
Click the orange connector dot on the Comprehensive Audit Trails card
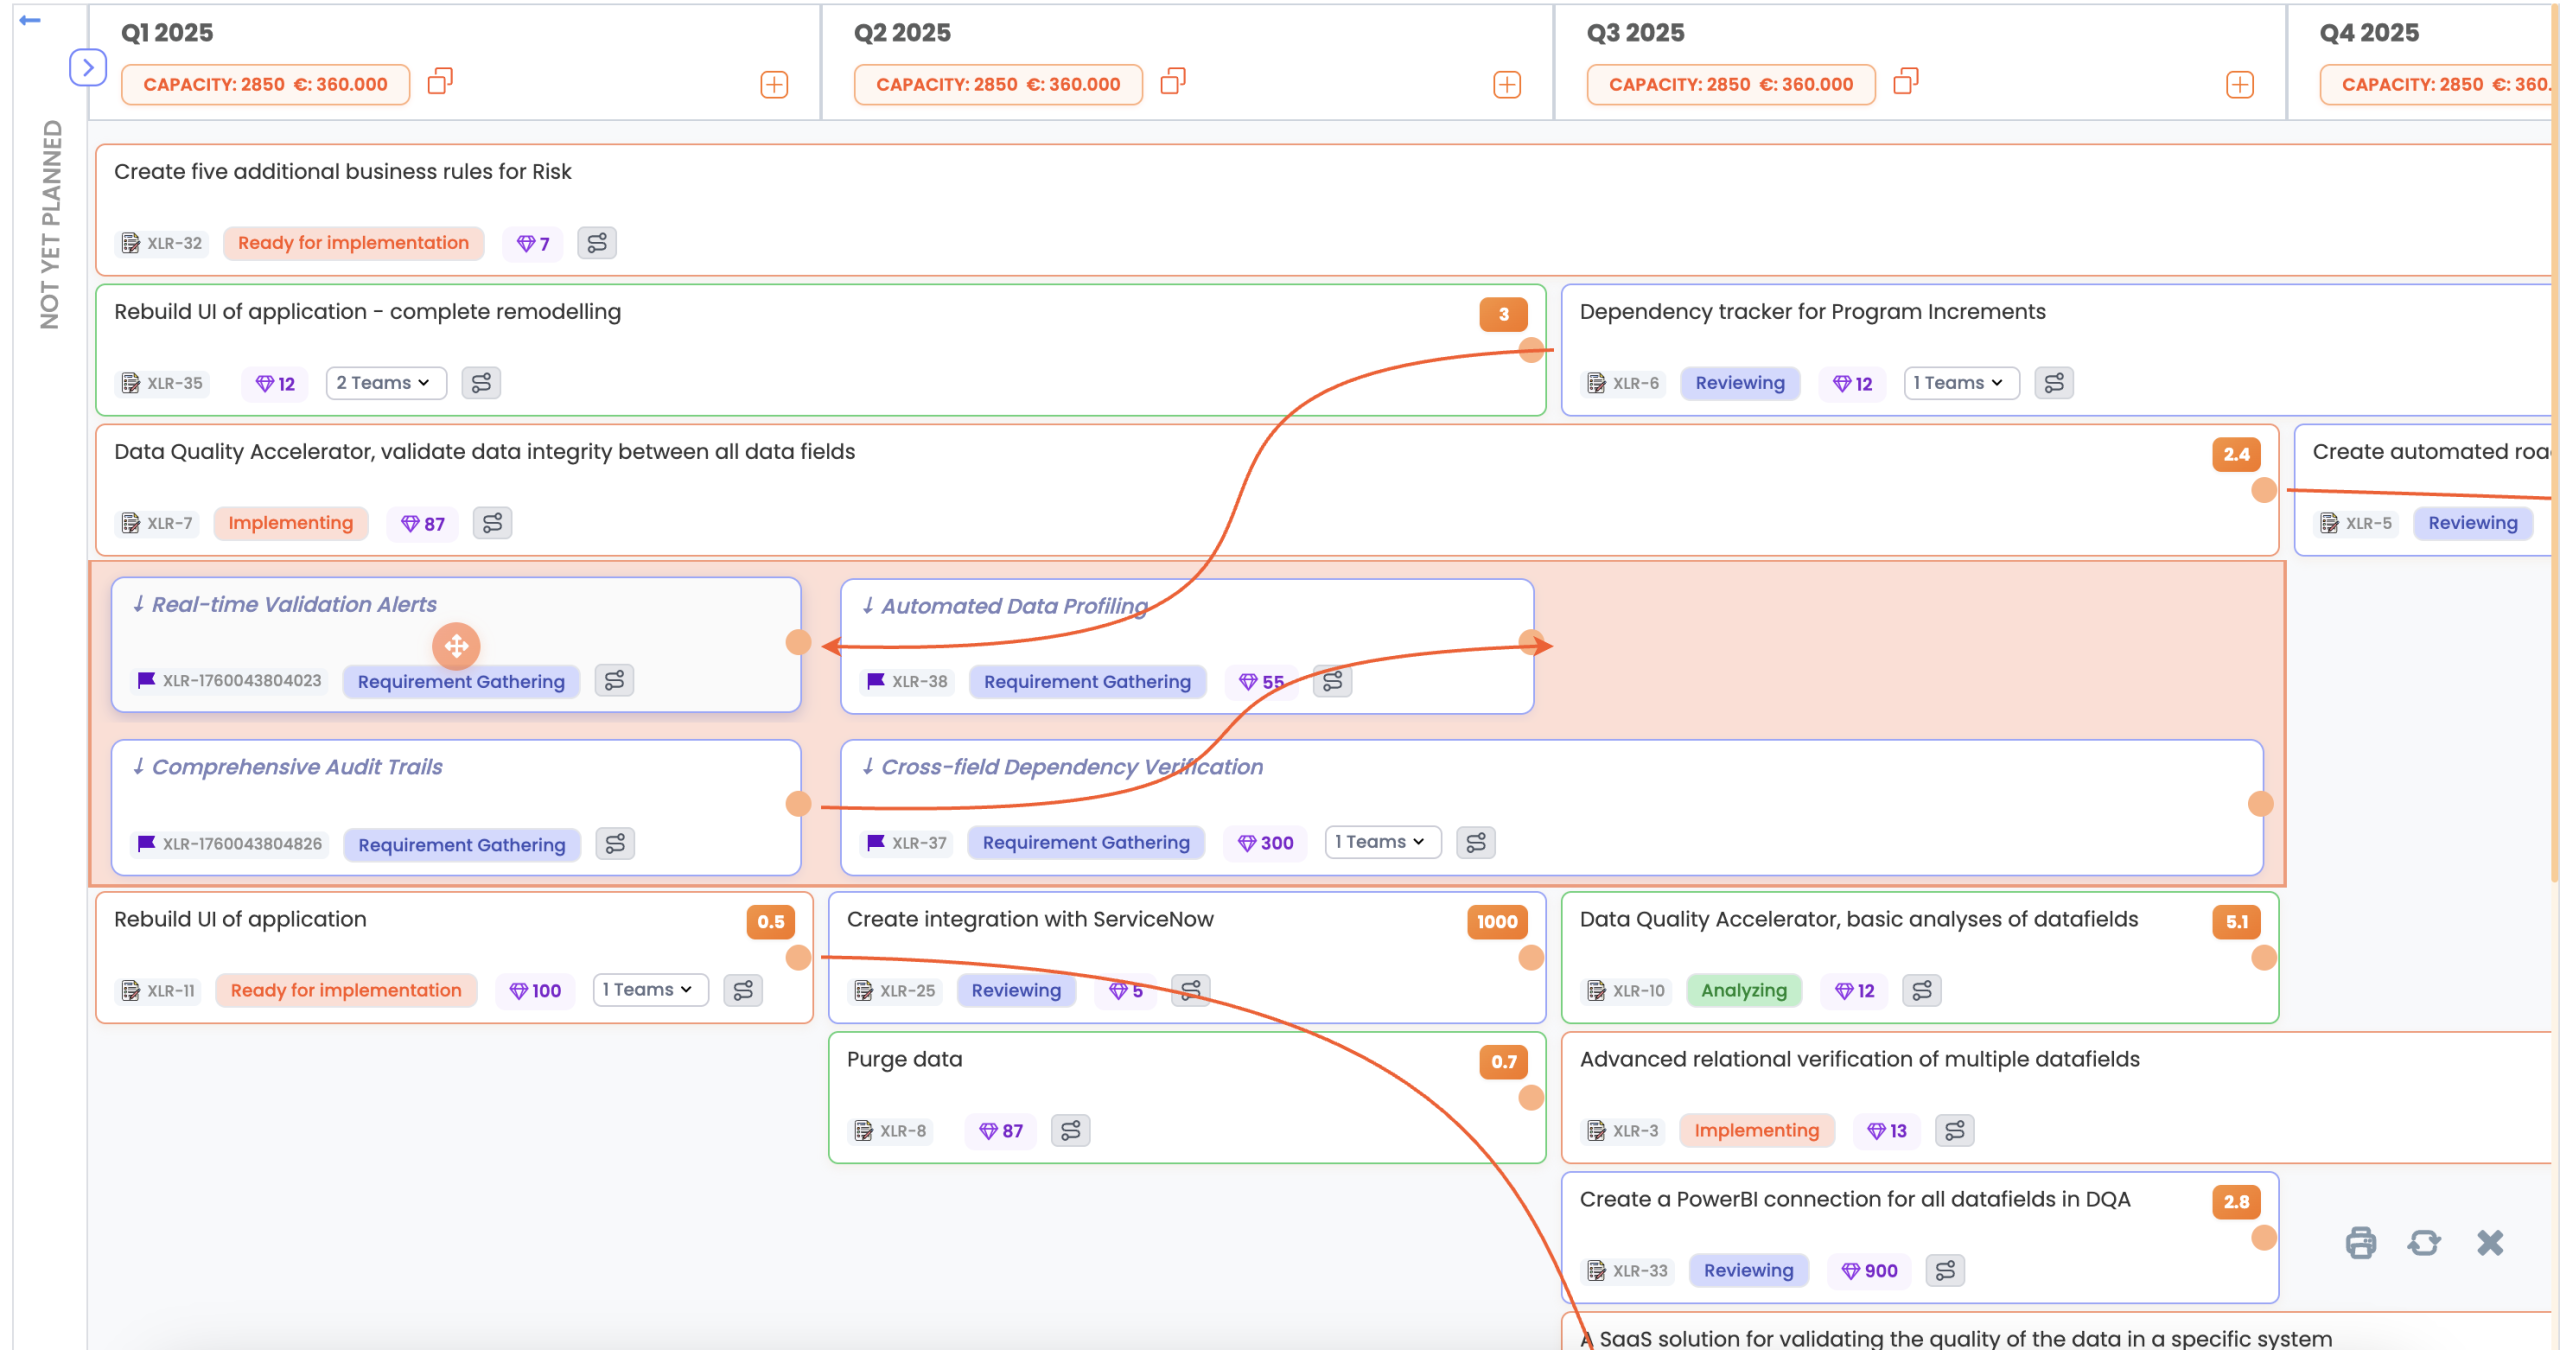pos(798,804)
